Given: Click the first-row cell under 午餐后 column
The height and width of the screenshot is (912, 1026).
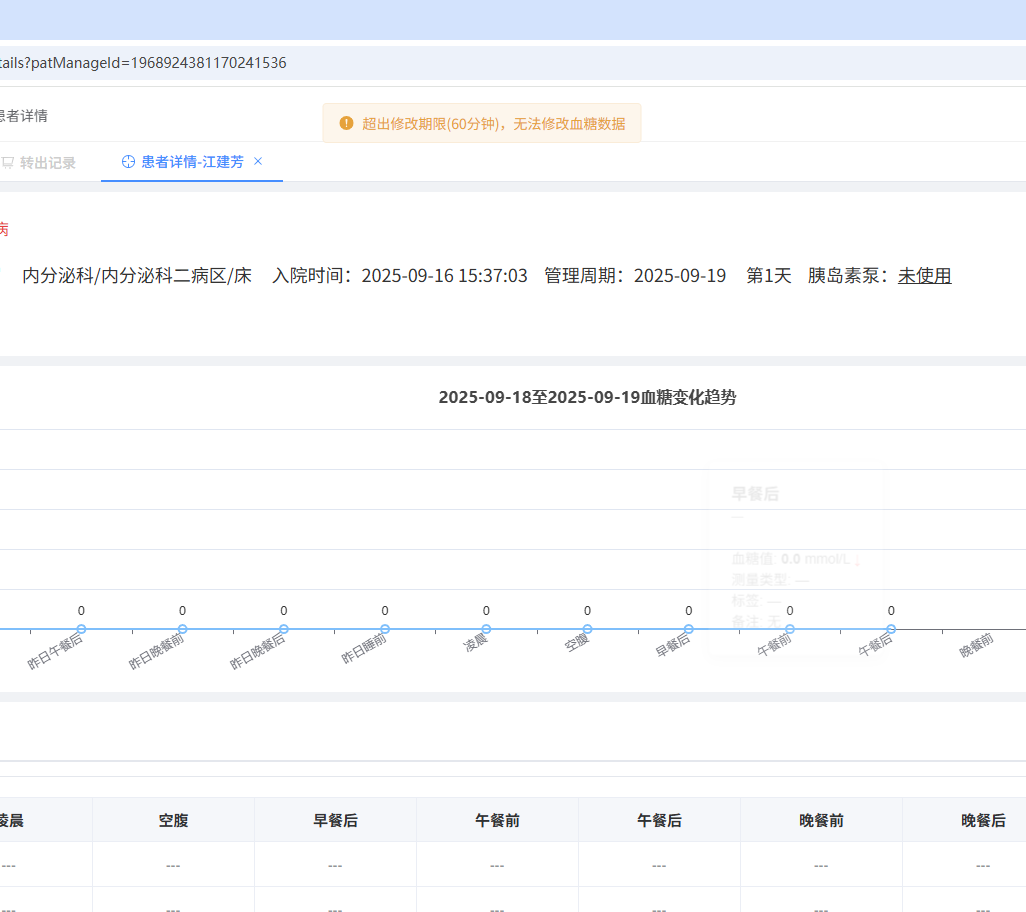Looking at the screenshot, I should point(660,865).
